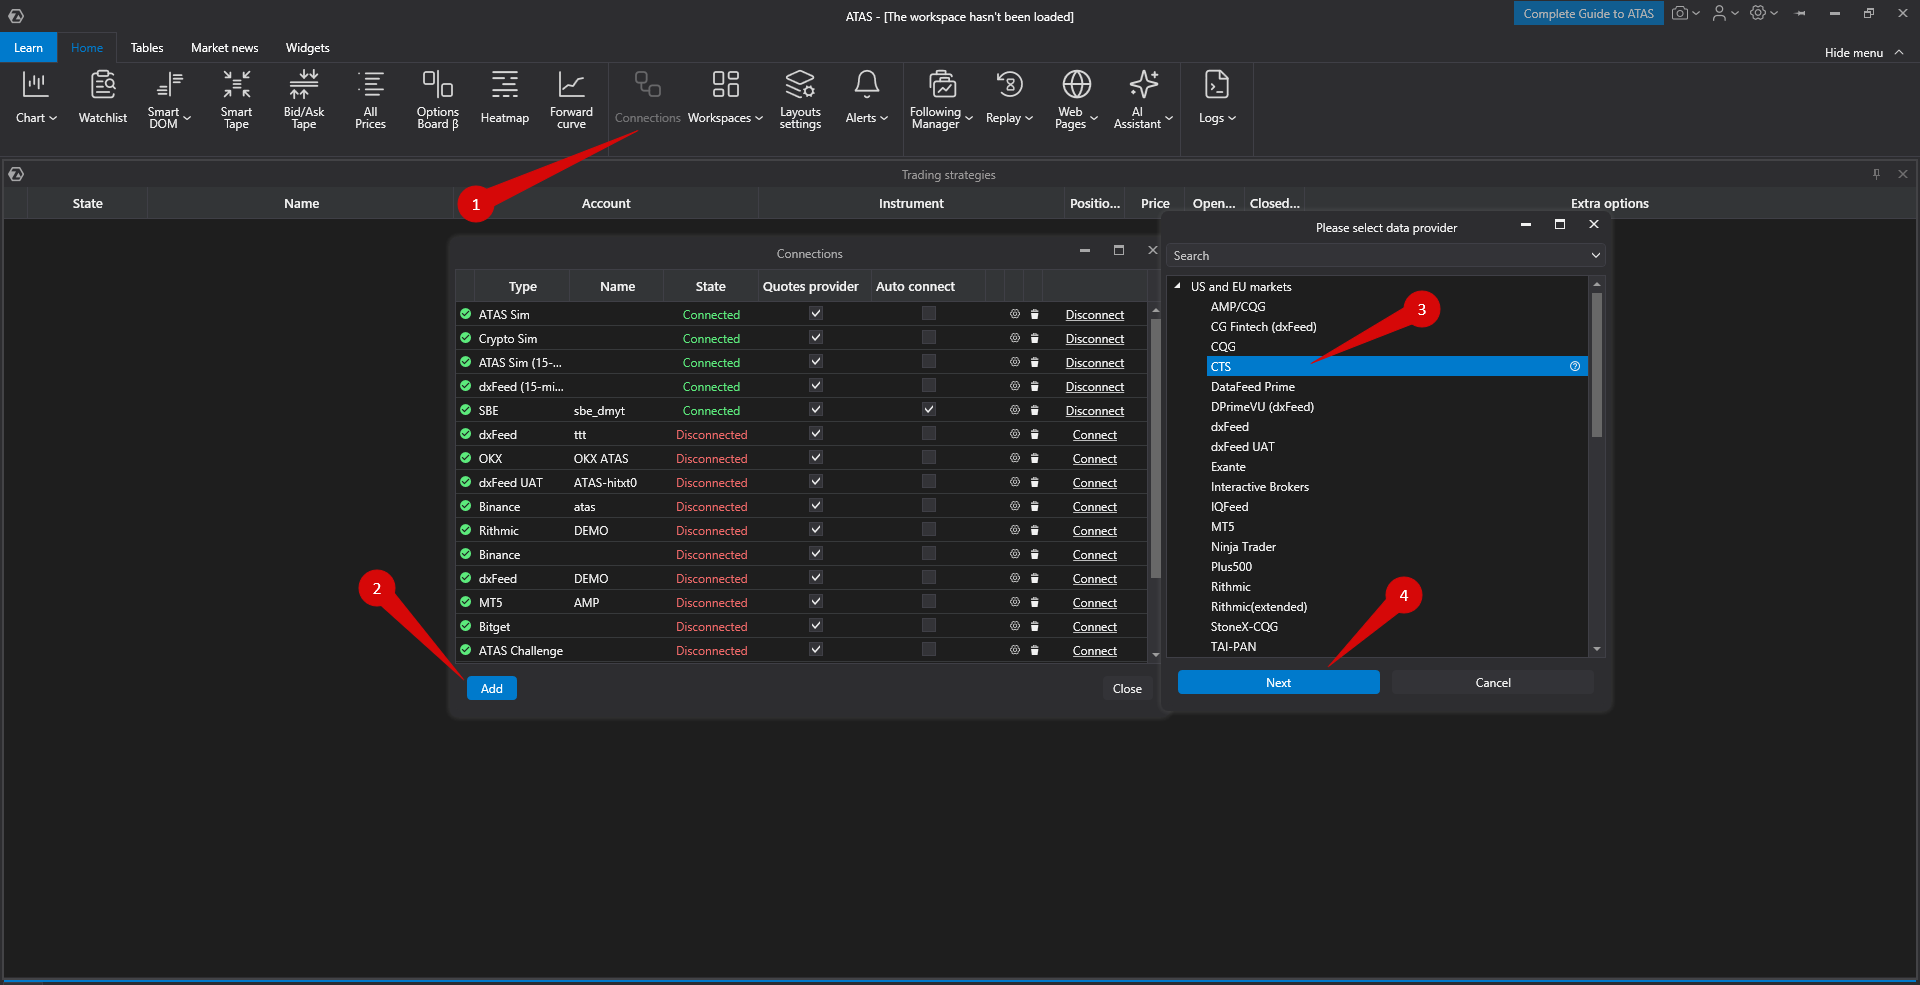Image resolution: width=1920 pixels, height=985 pixels.
Task: Collapse the ribbon with Hide menu
Action: point(1864,52)
